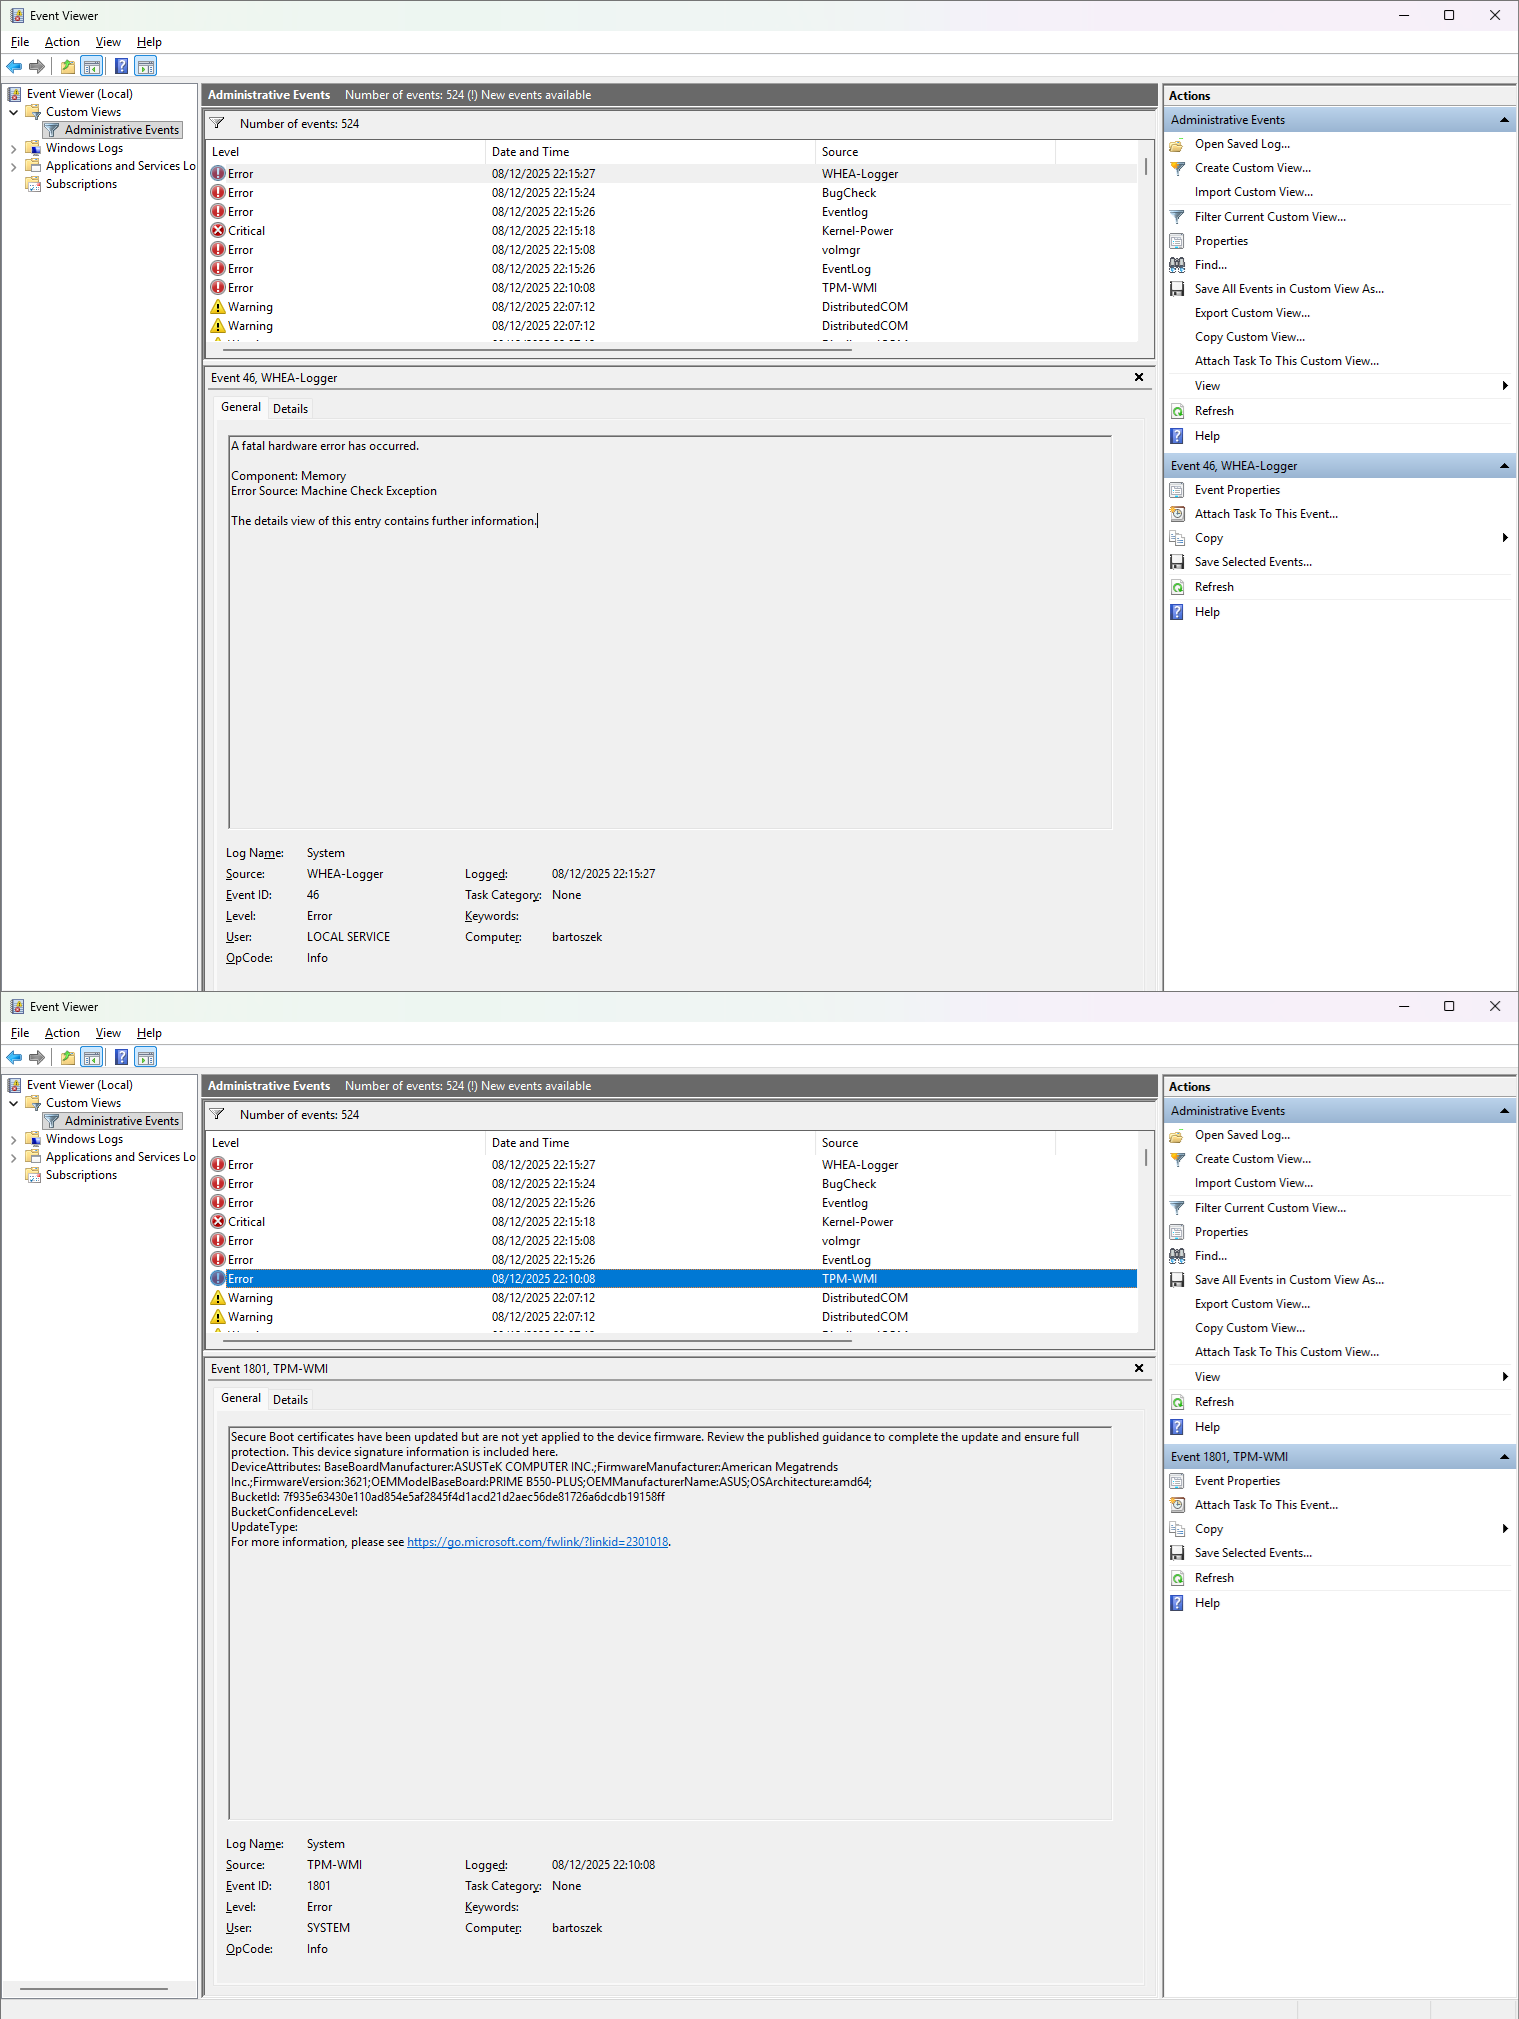1519x2019 pixels.
Task: Click the Properties icon in lower window Actions pane
Action: (x=1177, y=1232)
